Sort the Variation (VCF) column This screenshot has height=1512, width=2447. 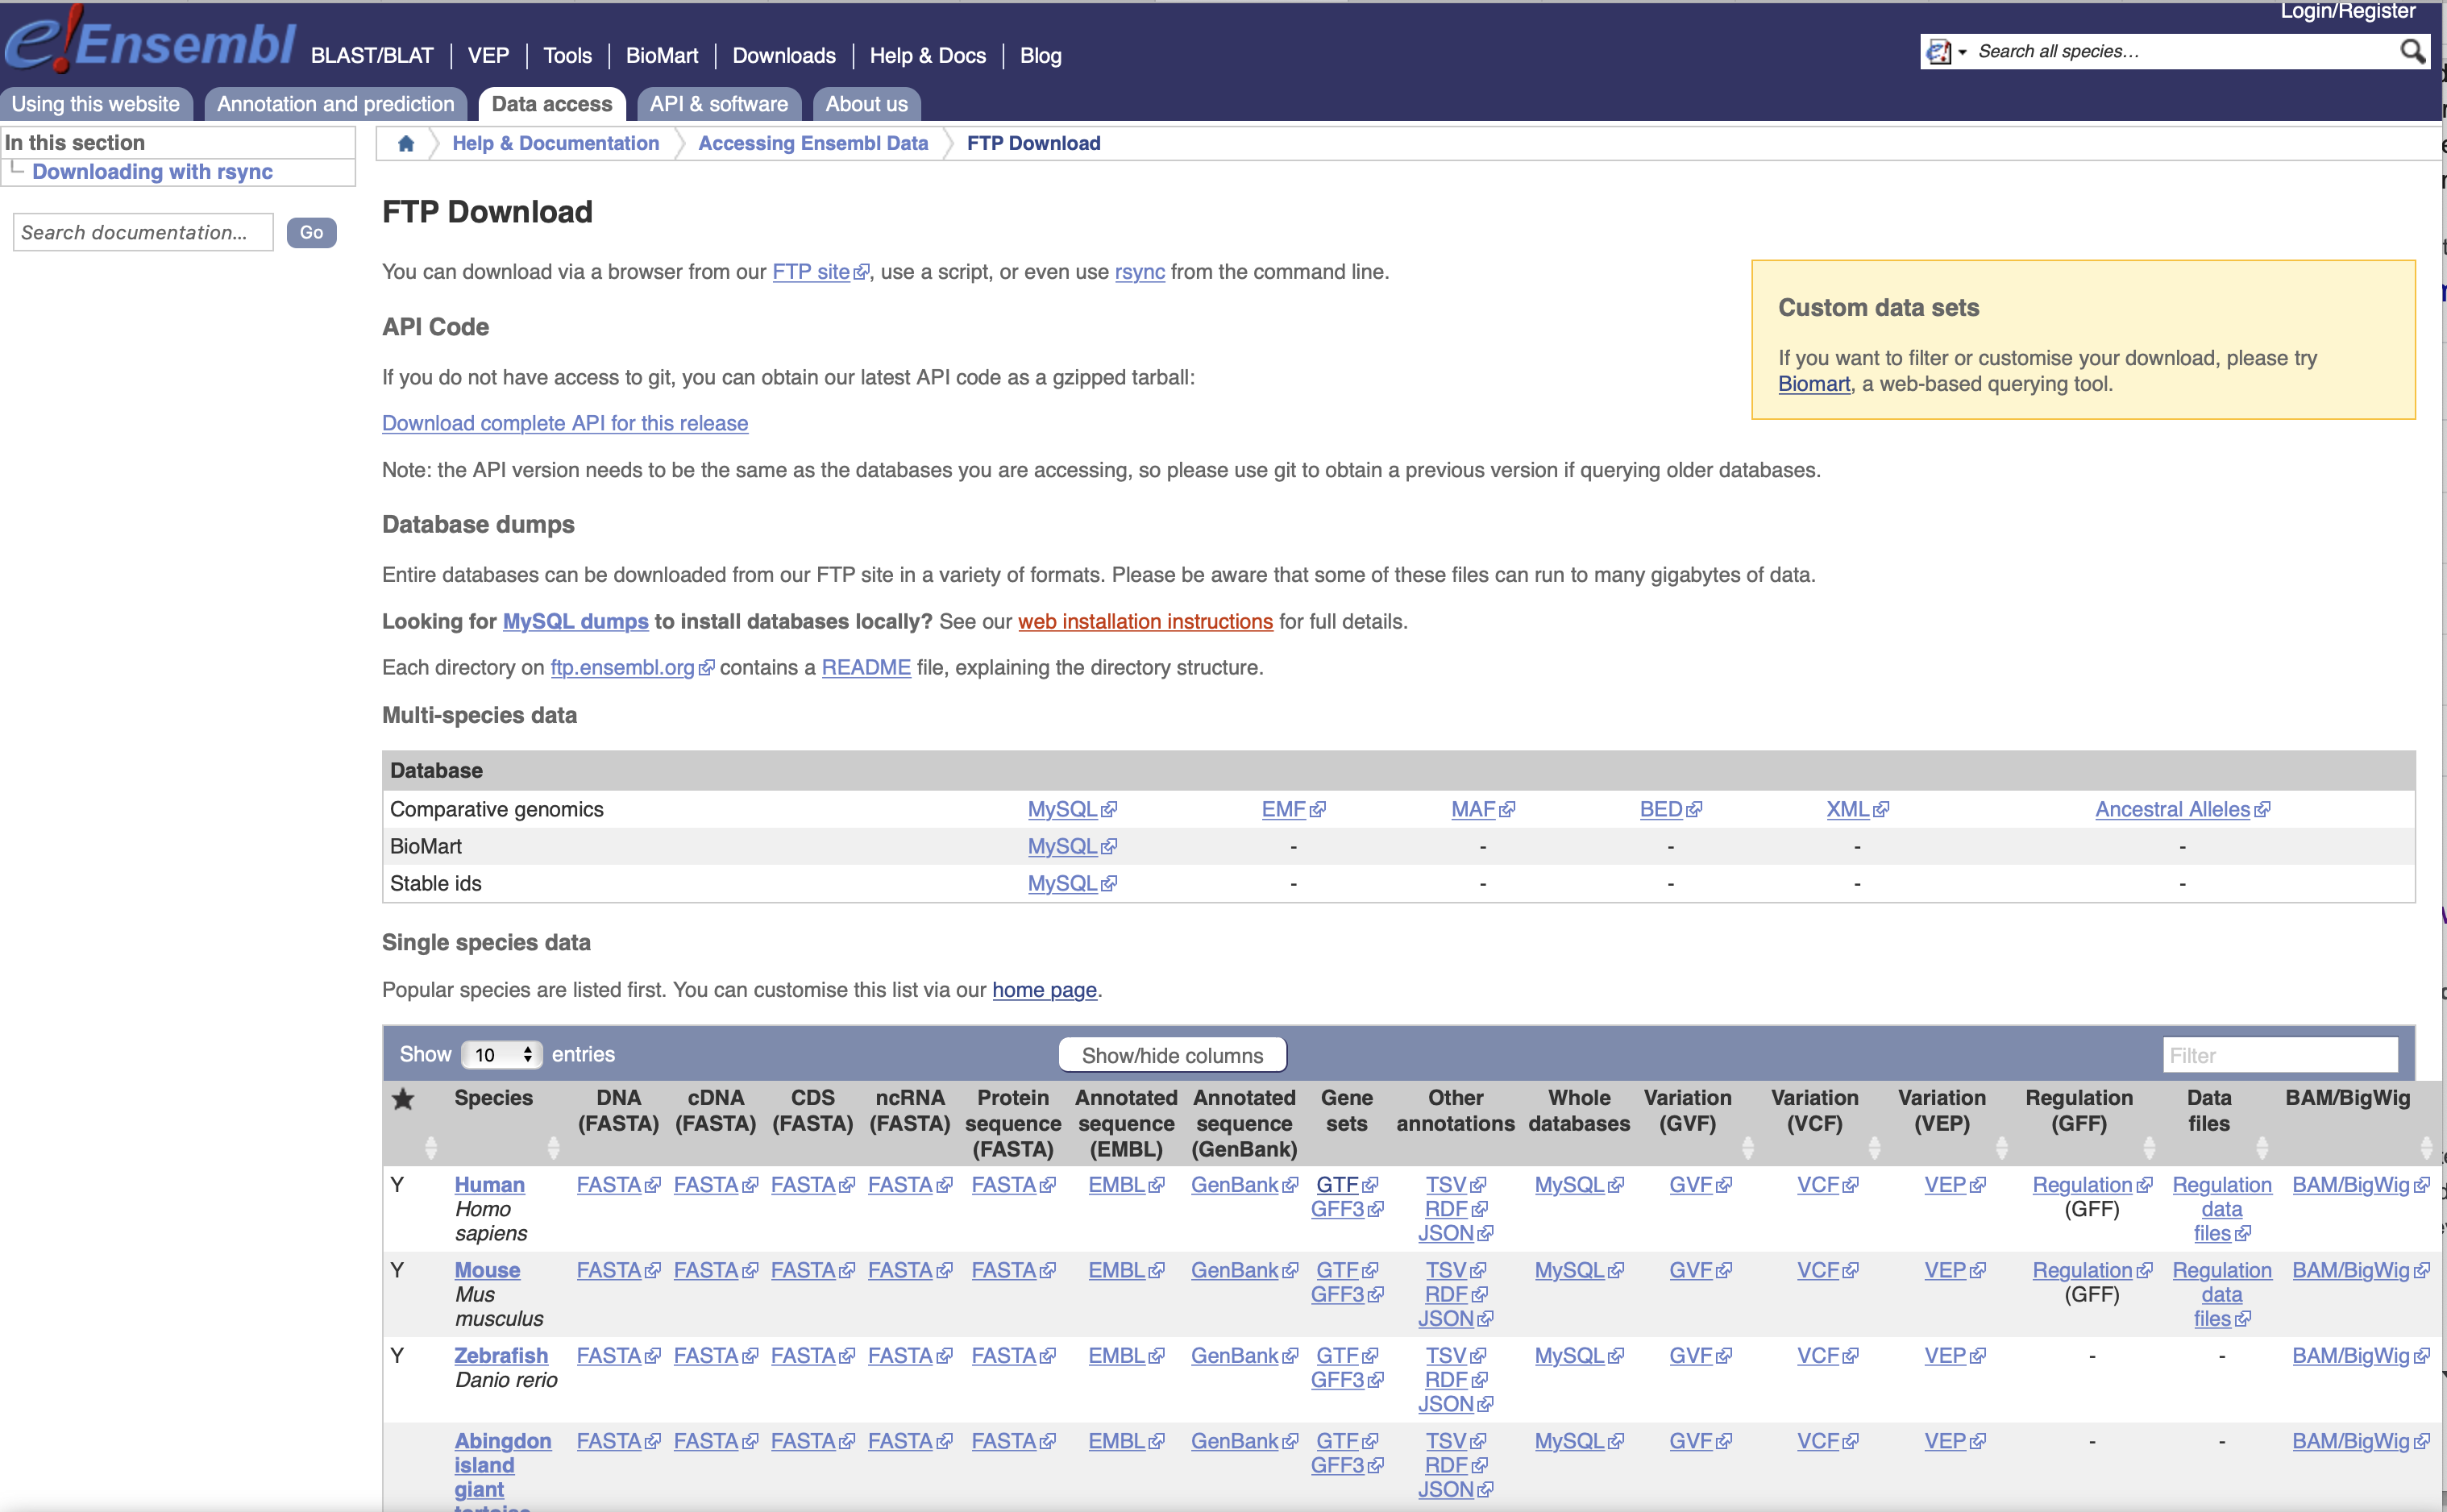click(1874, 1146)
